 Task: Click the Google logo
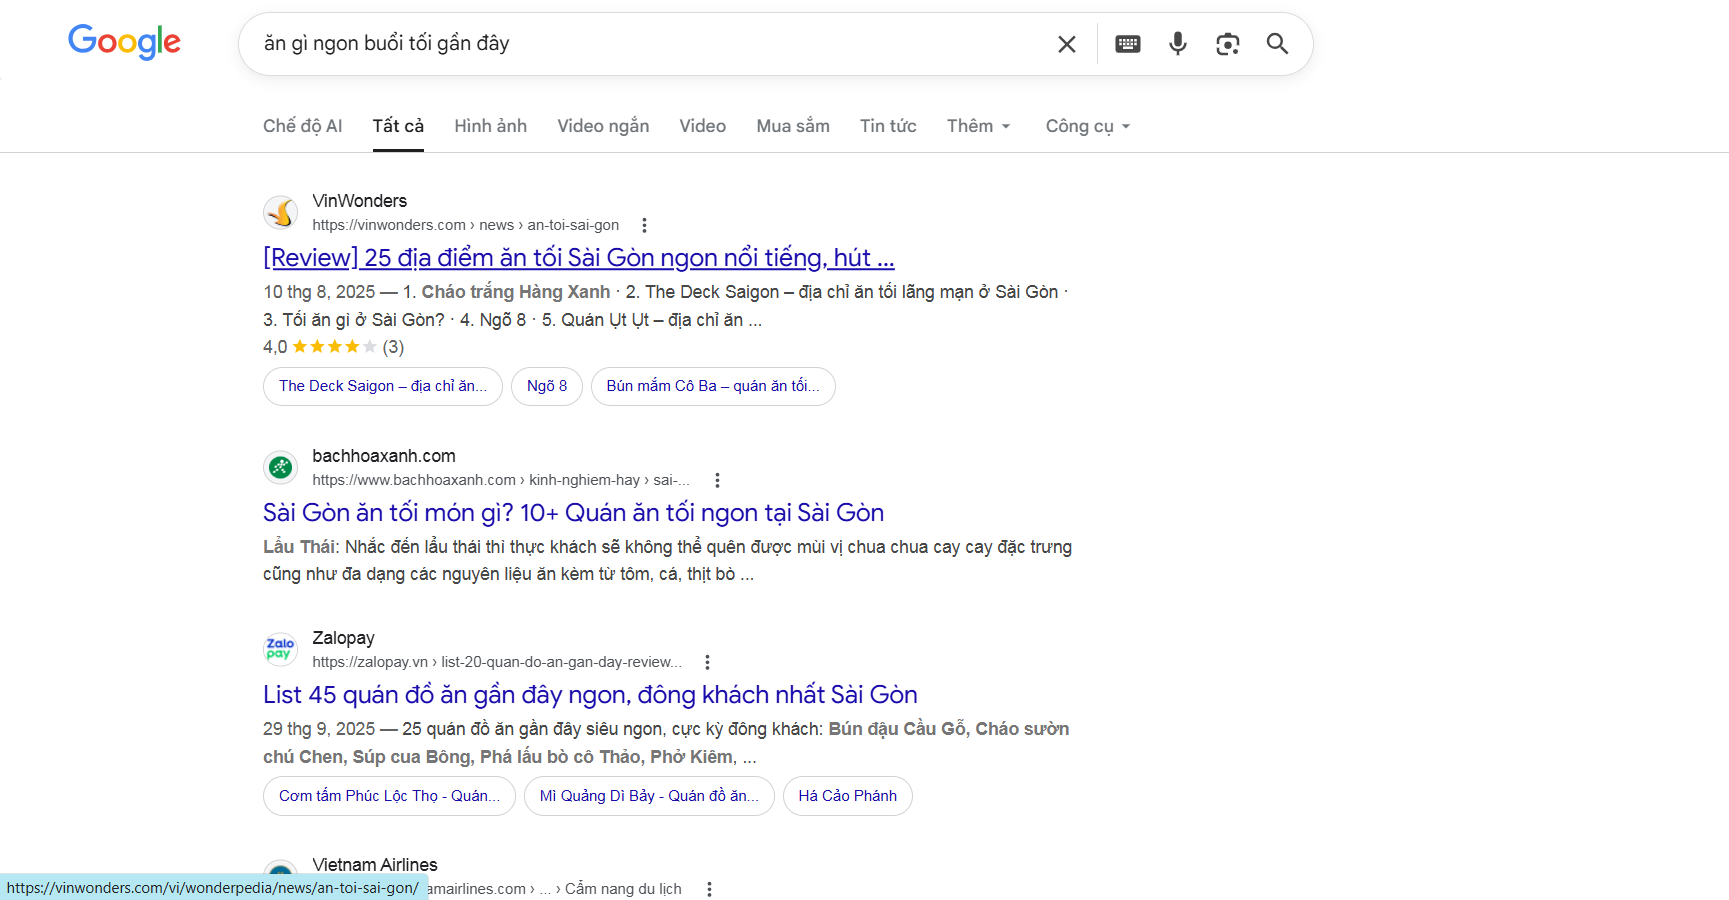click(x=124, y=42)
